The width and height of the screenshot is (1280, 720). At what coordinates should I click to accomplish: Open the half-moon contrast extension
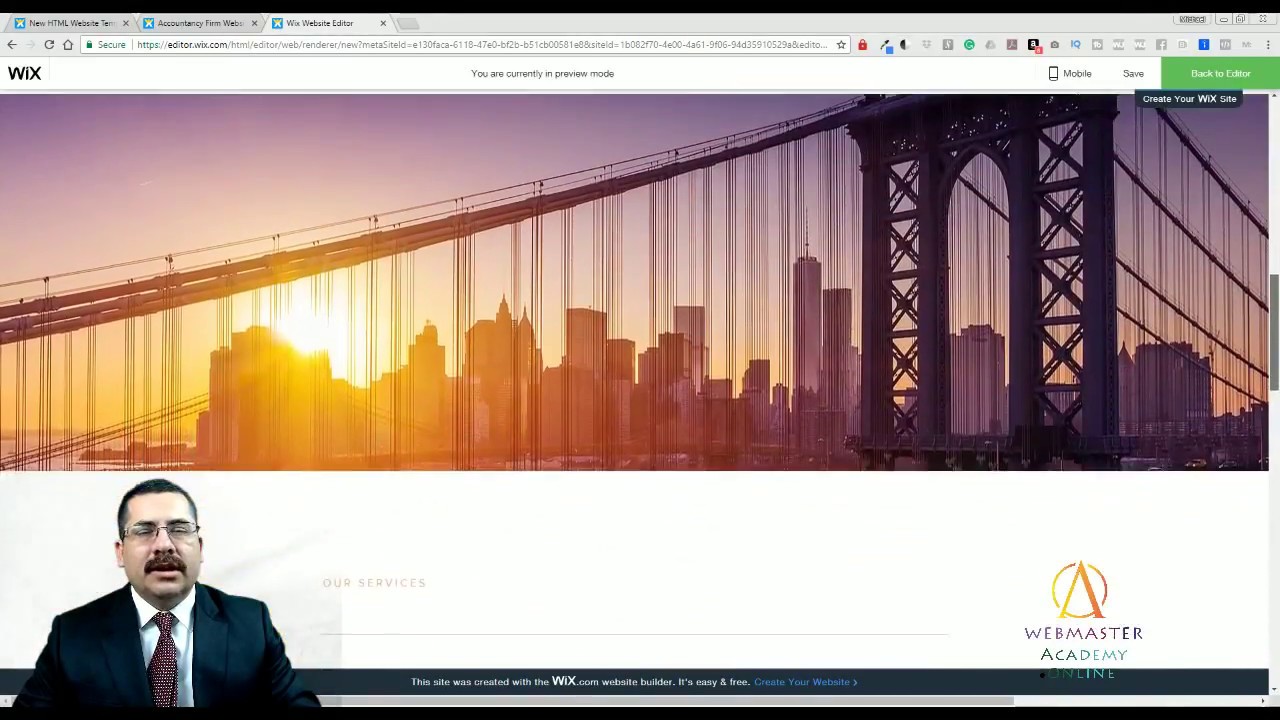[x=904, y=45]
